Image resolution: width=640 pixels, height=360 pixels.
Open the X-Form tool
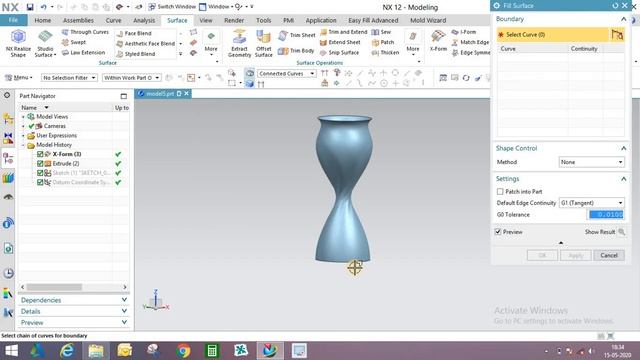[438, 41]
